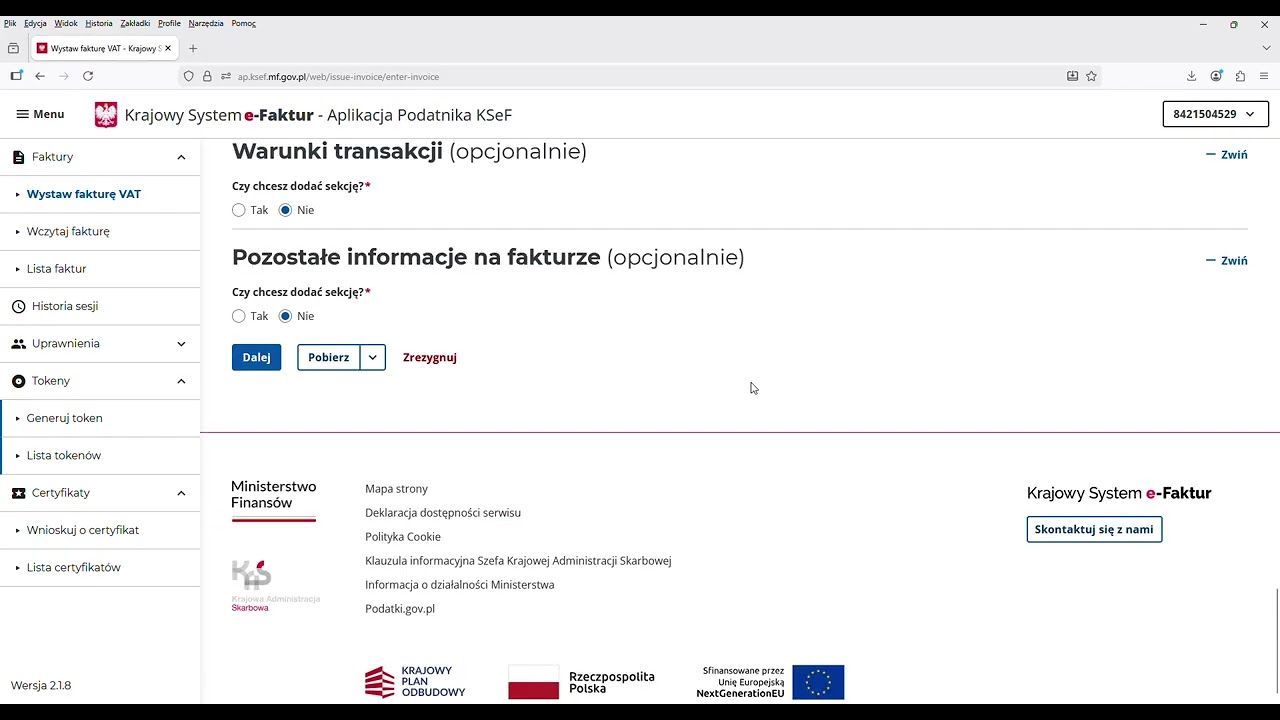This screenshot has width=1280, height=720.
Task: Open Polityka Cookie footer link
Action: pyautogui.click(x=403, y=537)
